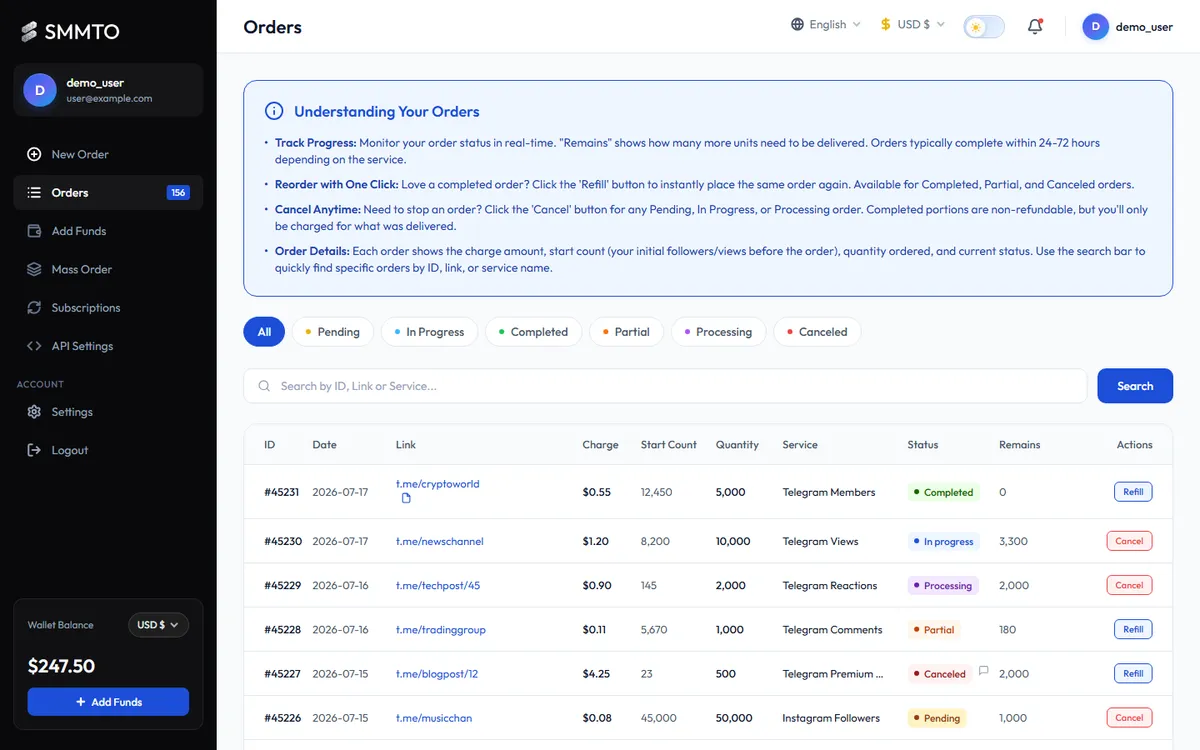Viewport: 1200px width, 750px height.
Task: Click the $247.50 wallet balance
Action: (61, 666)
